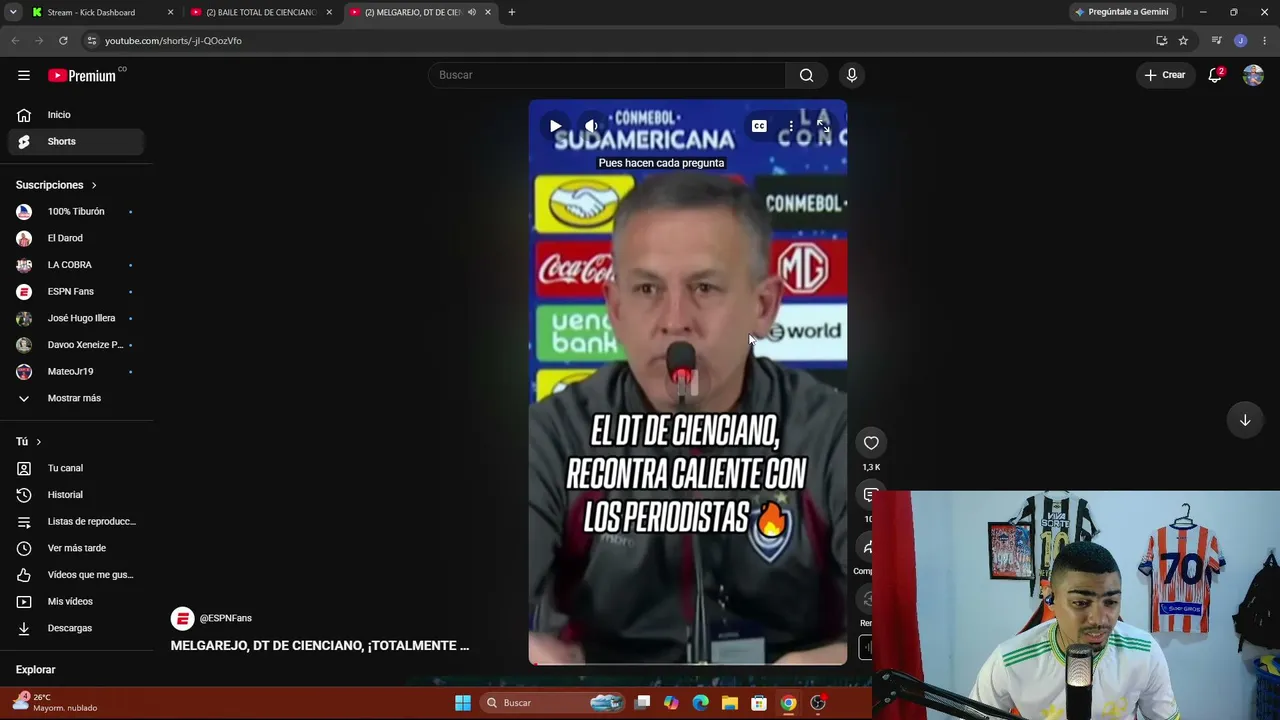
Task: Mute the MELGAREJO tab via its speaker icon
Action: pyautogui.click(x=471, y=12)
